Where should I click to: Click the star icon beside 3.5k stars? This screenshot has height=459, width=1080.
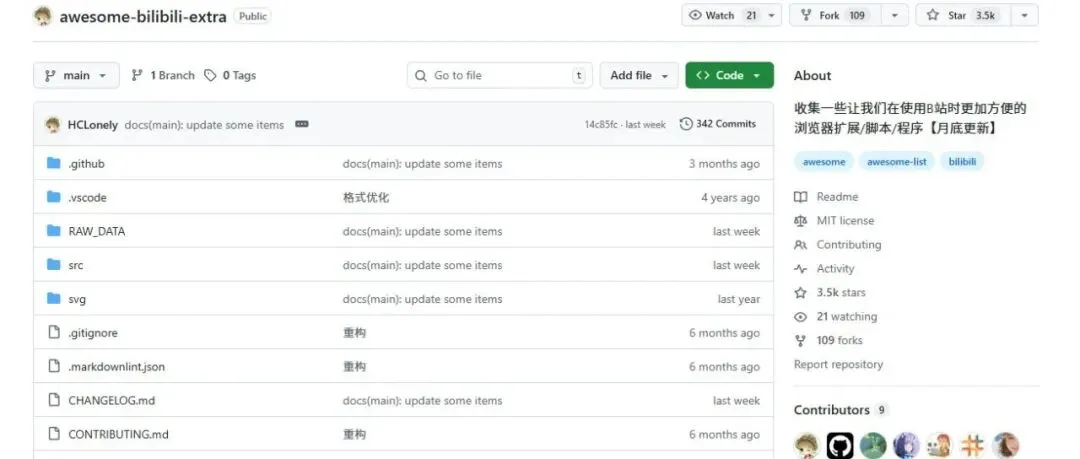point(800,293)
